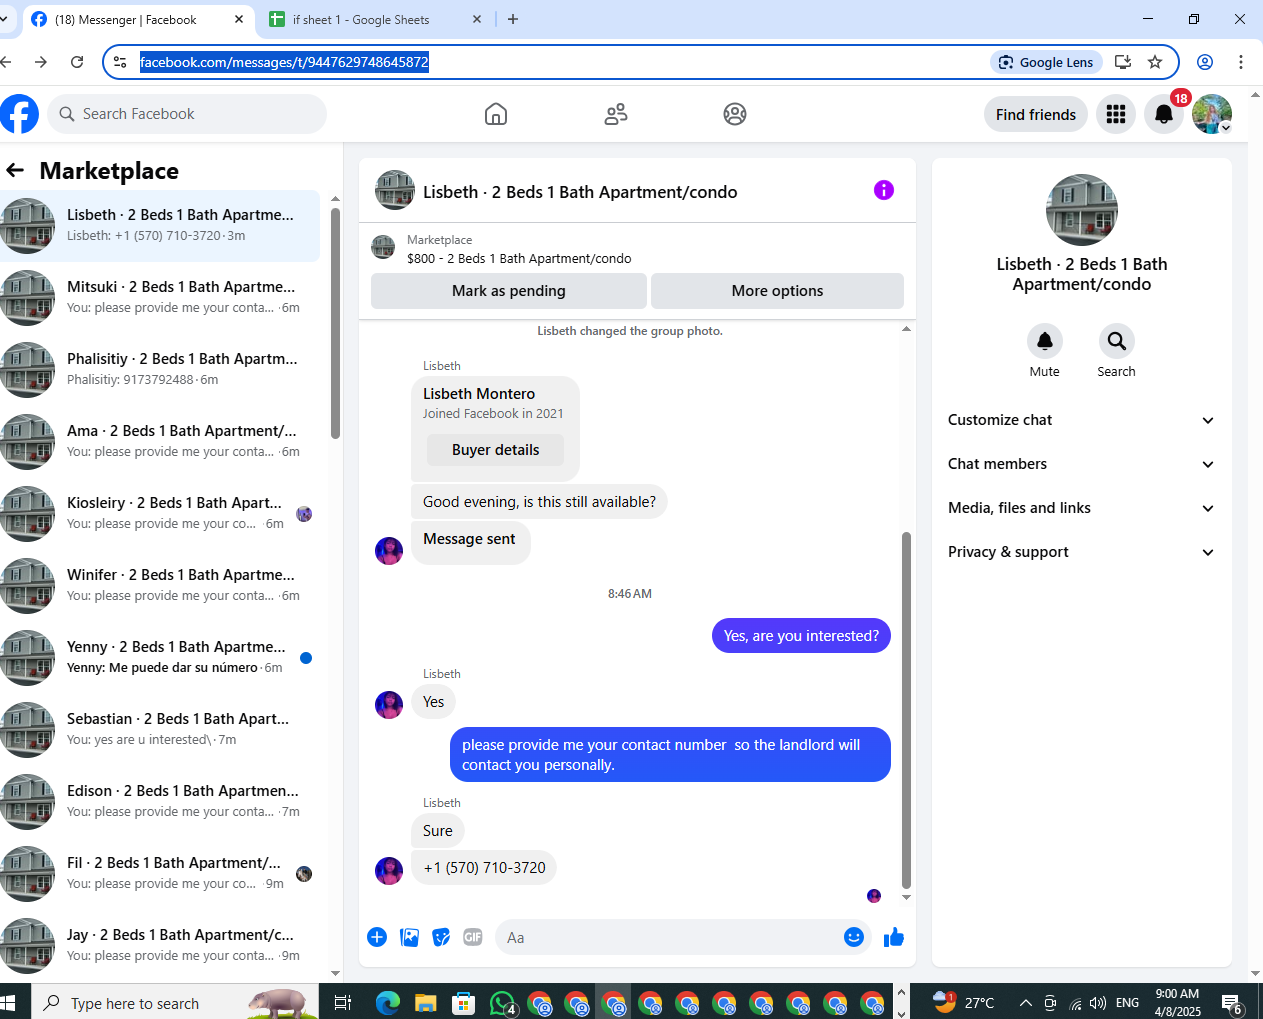
Task: Open Jay 2 Beds conversation
Action: (x=160, y=945)
